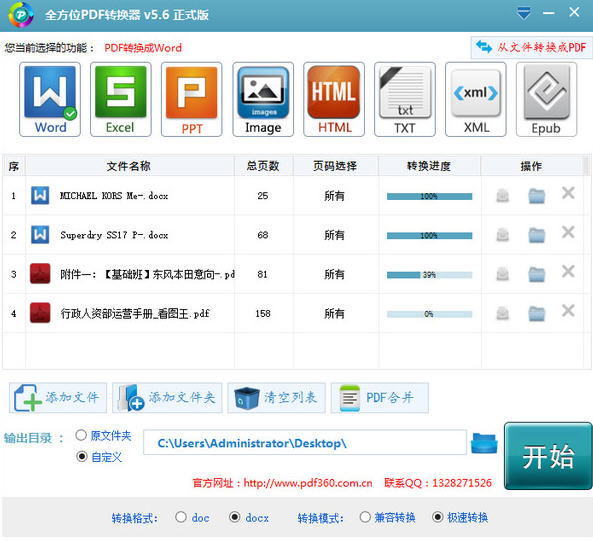The image size is (593, 541).
Task: Click the 39% progress bar in row 3
Action: point(429,275)
